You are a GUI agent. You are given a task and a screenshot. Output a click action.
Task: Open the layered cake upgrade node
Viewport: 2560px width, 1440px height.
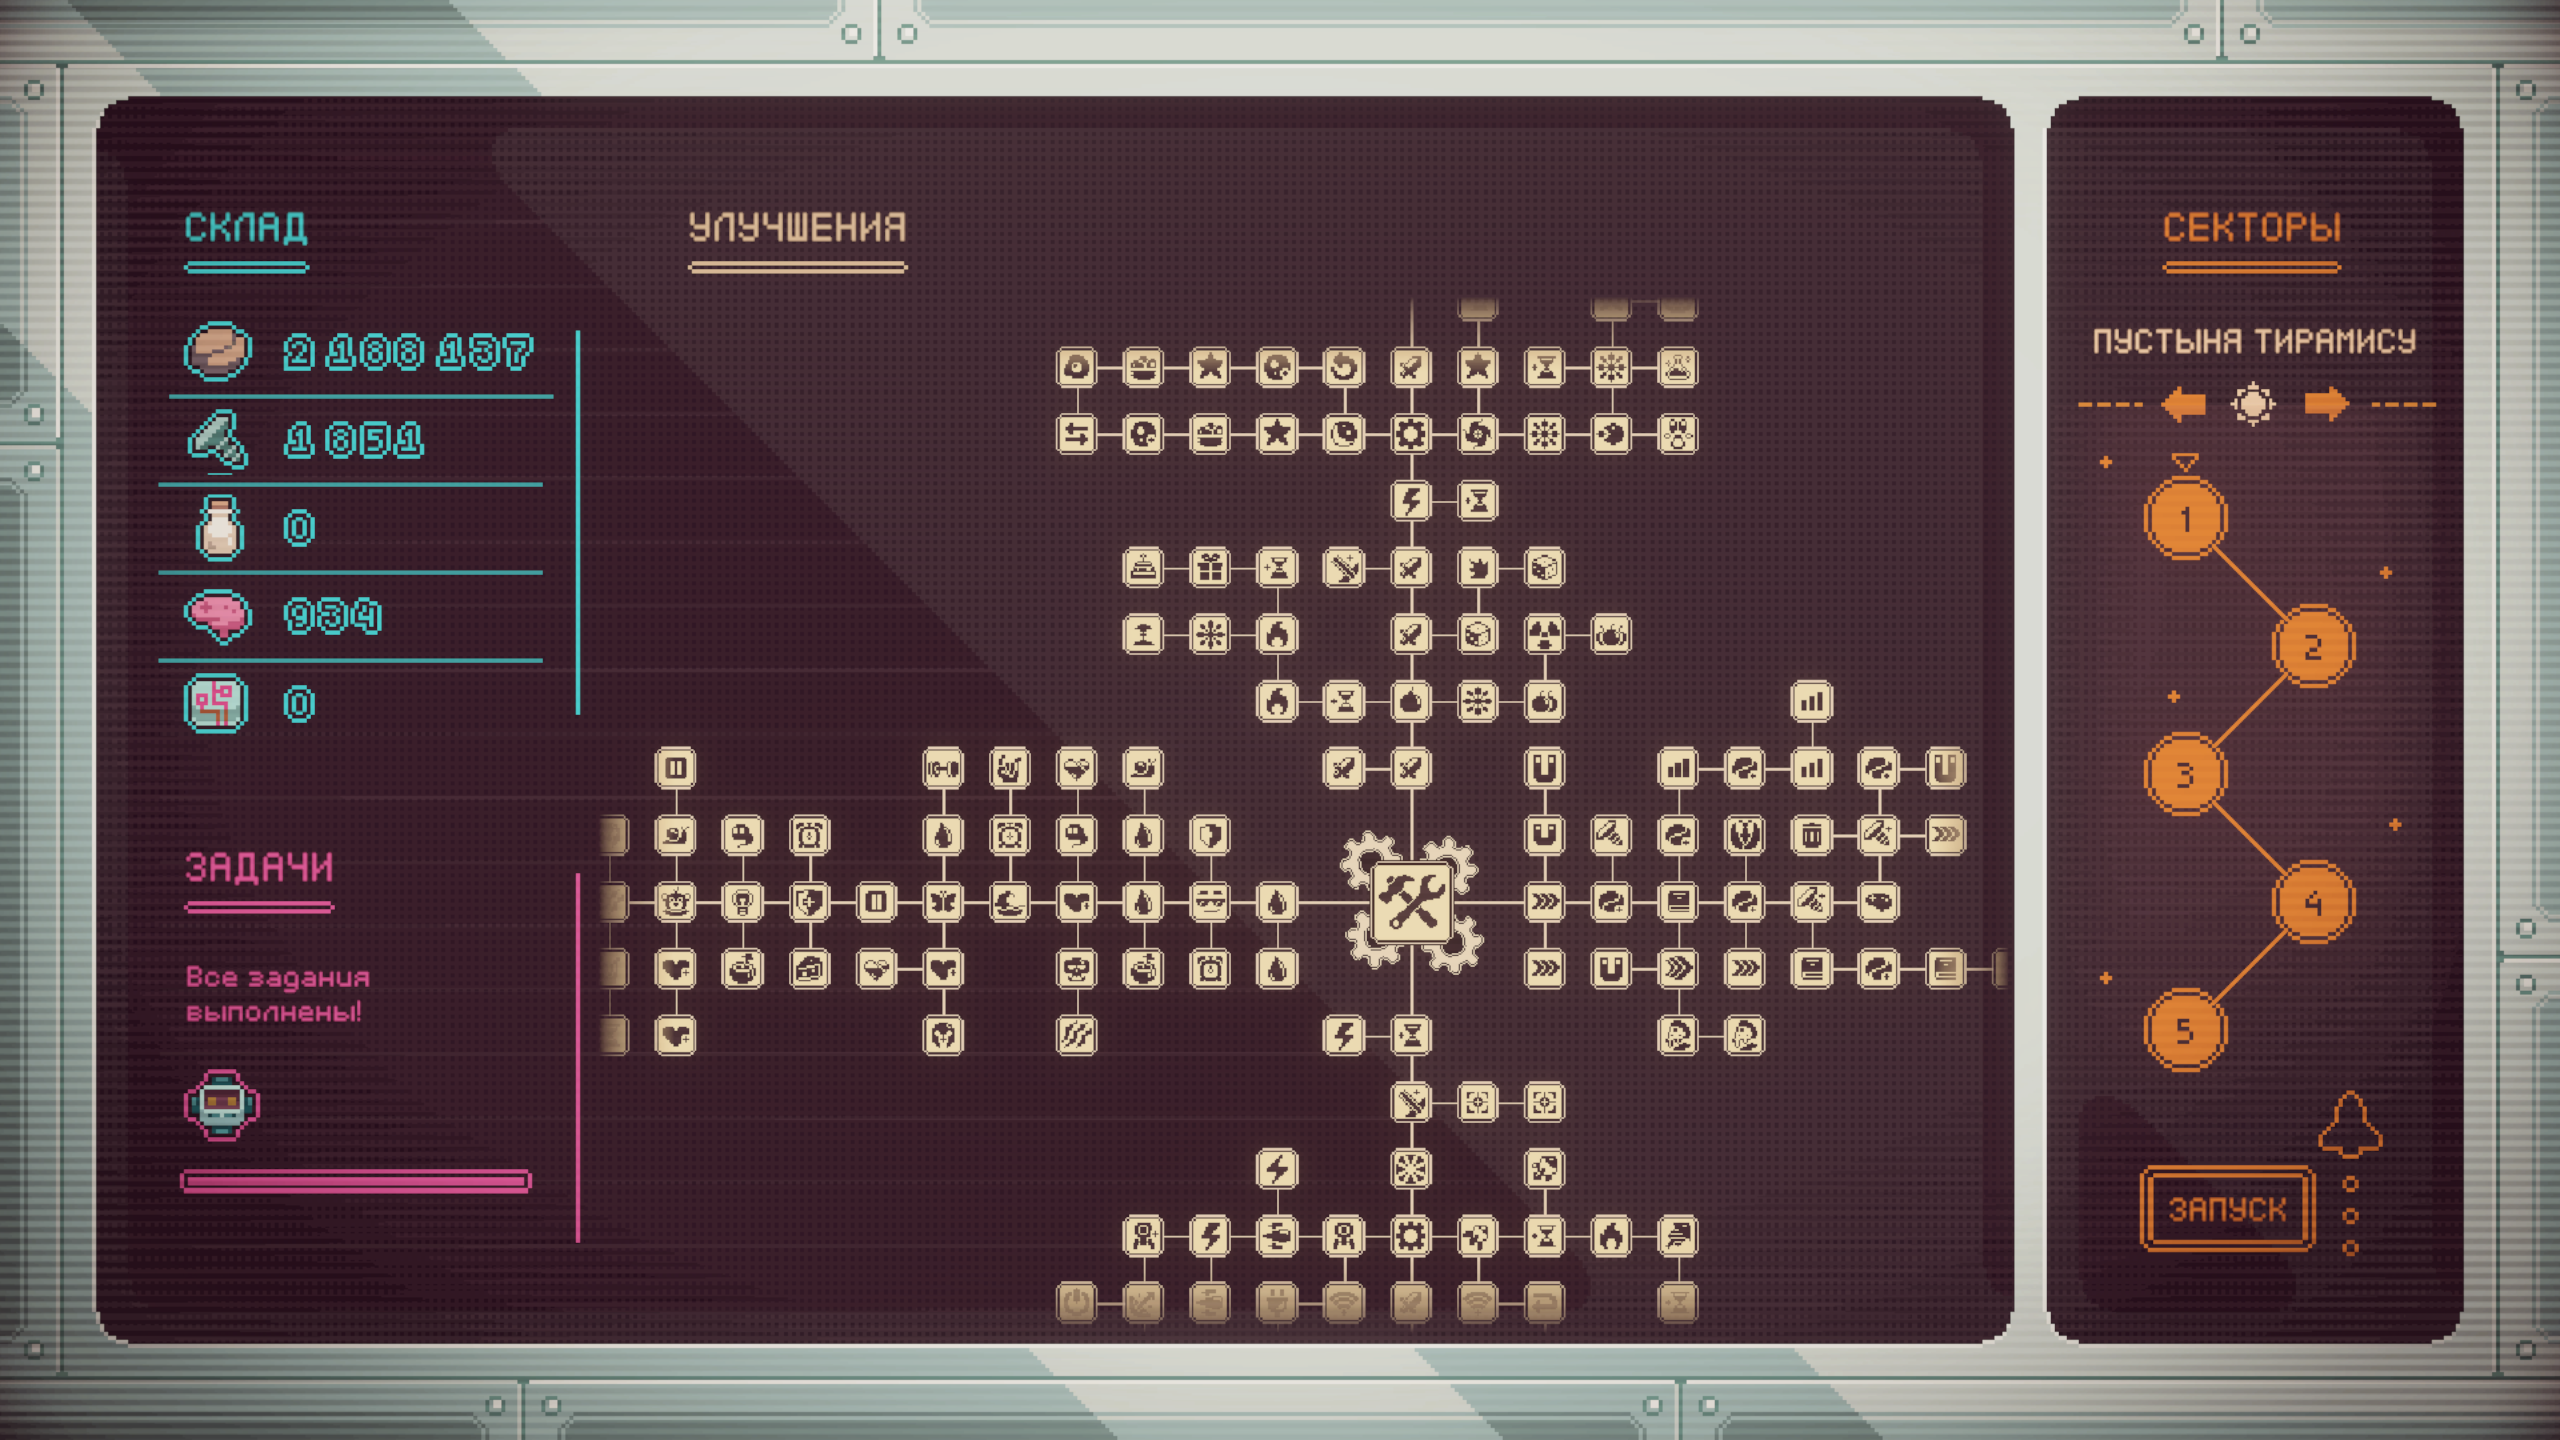(x=1143, y=568)
